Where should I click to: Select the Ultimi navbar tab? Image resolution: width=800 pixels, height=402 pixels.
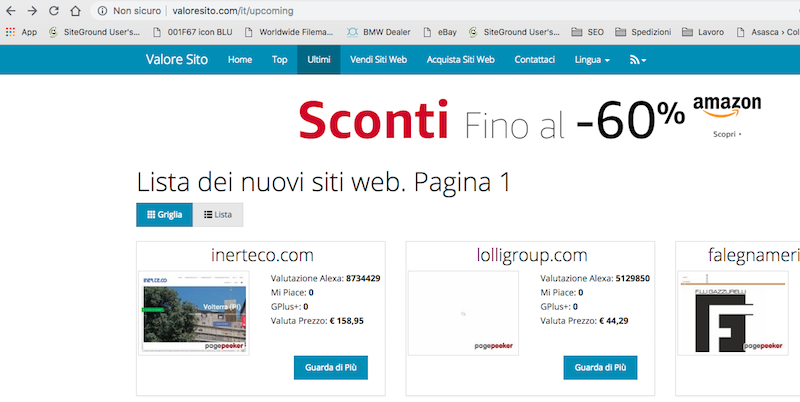tap(319, 60)
